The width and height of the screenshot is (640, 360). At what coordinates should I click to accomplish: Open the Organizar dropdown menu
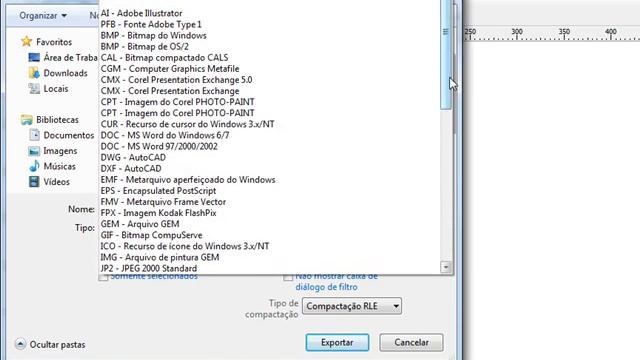(x=43, y=16)
